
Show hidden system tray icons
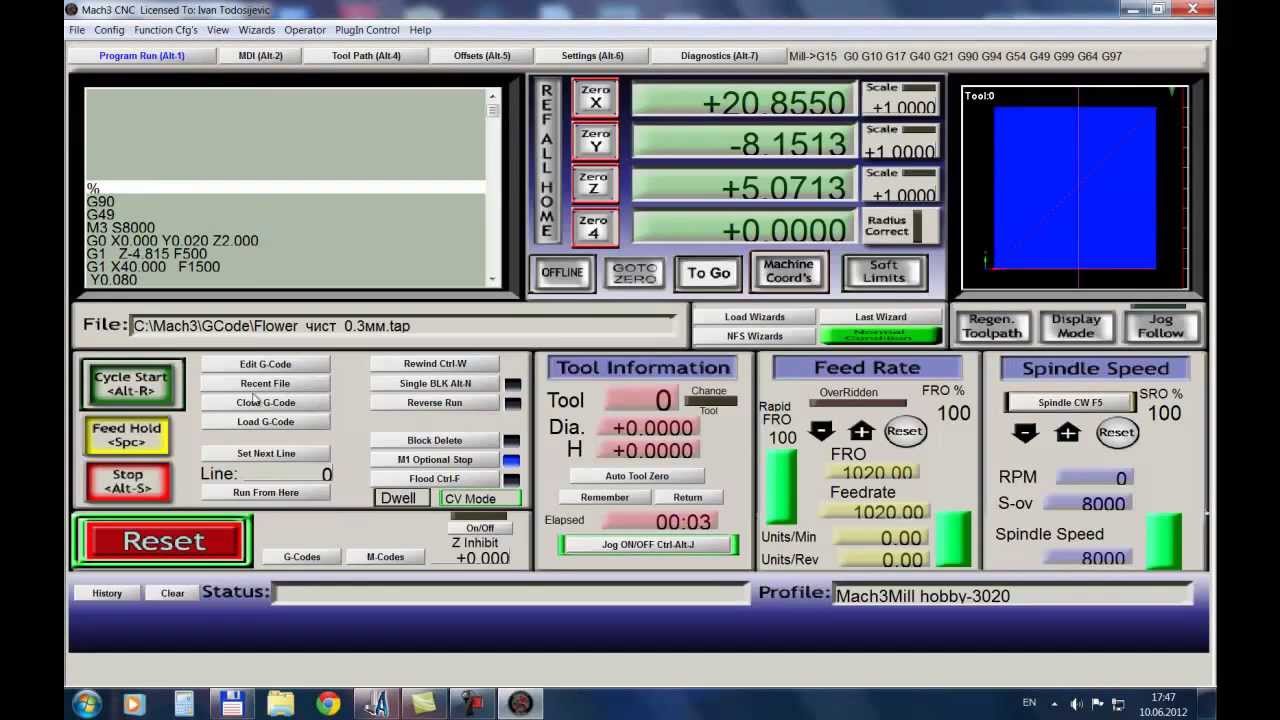tap(1054, 704)
